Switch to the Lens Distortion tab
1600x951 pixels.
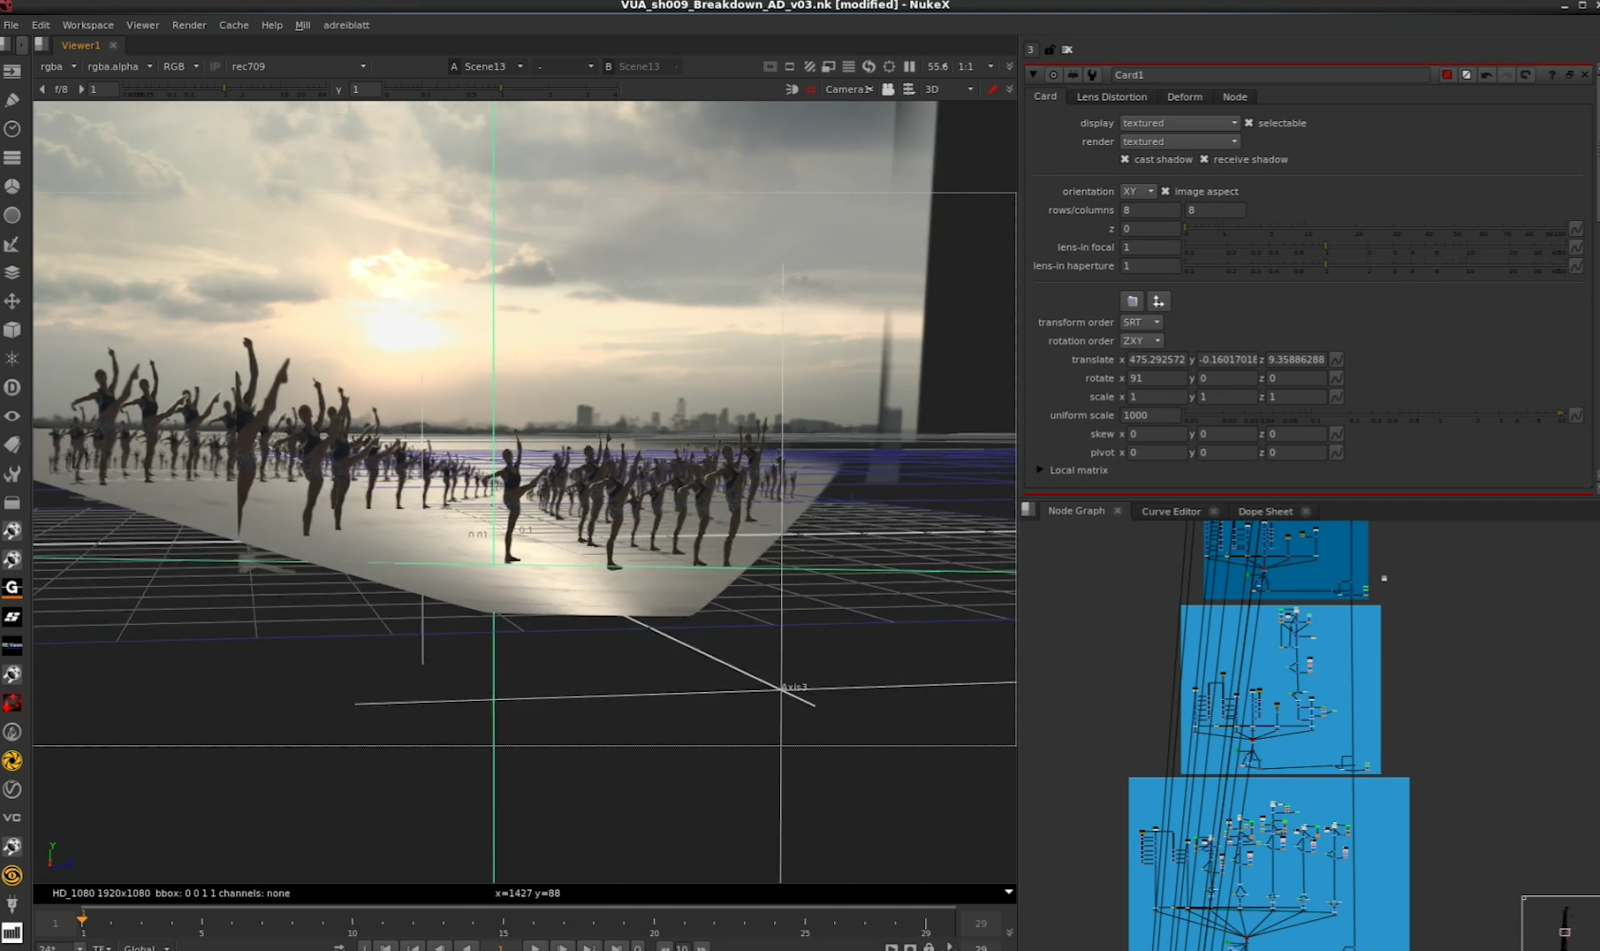pos(1111,97)
